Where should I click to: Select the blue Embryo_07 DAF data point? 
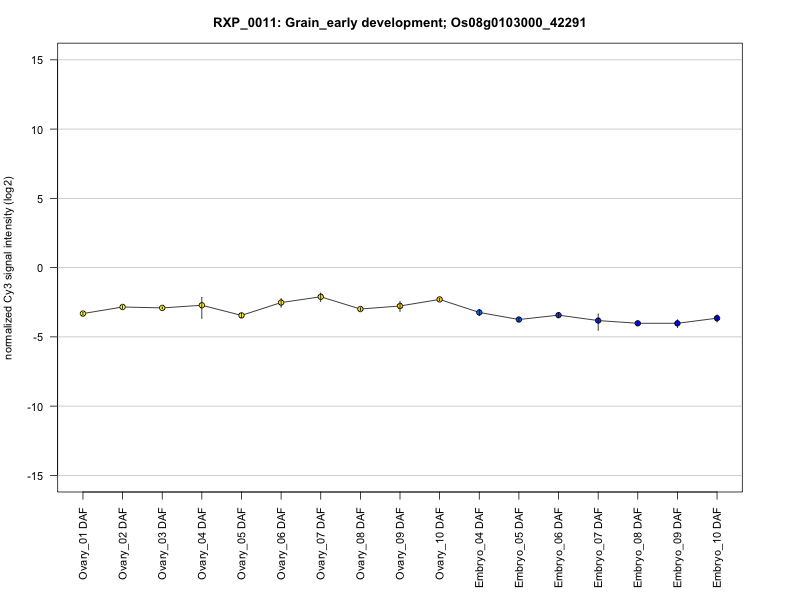(598, 320)
